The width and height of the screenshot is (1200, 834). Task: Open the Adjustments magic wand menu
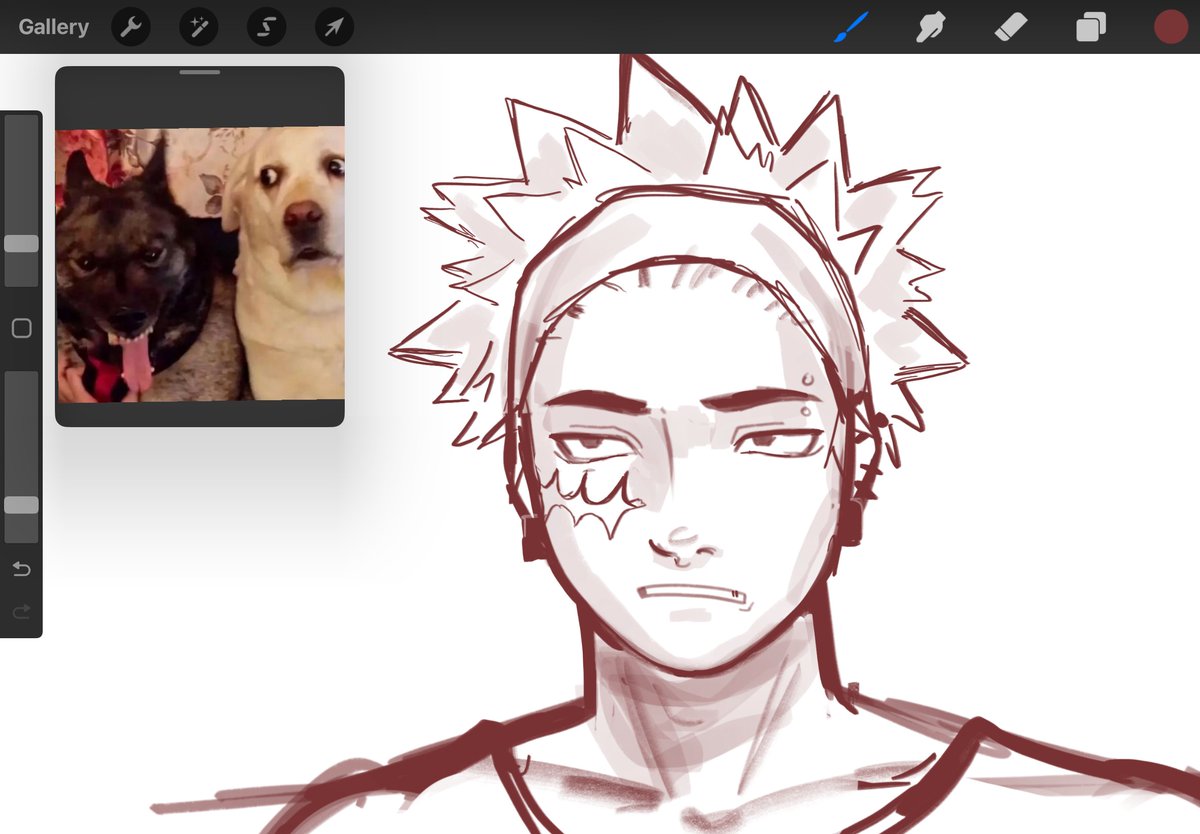coord(199,27)
